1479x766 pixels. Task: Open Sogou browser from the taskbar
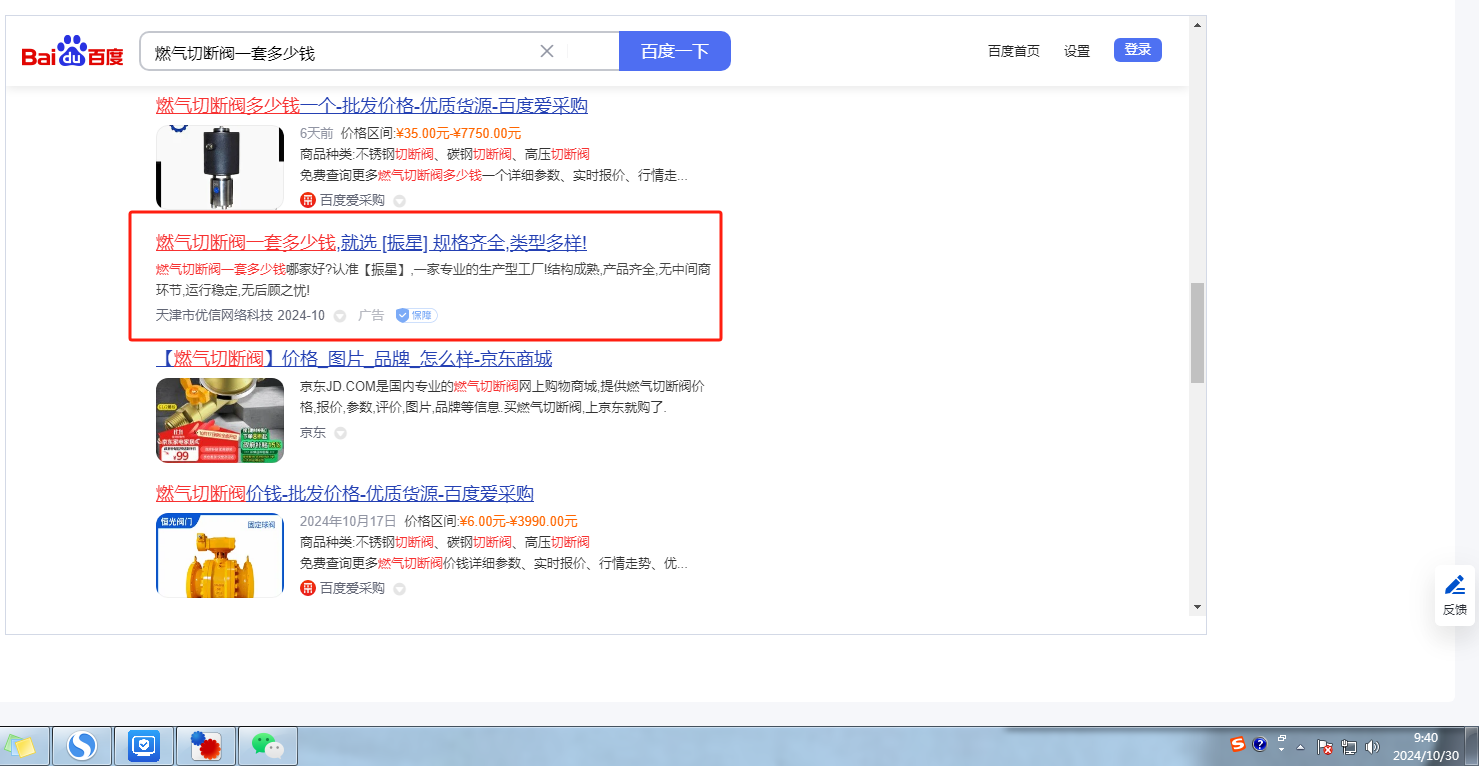click(x=82, y=745)
